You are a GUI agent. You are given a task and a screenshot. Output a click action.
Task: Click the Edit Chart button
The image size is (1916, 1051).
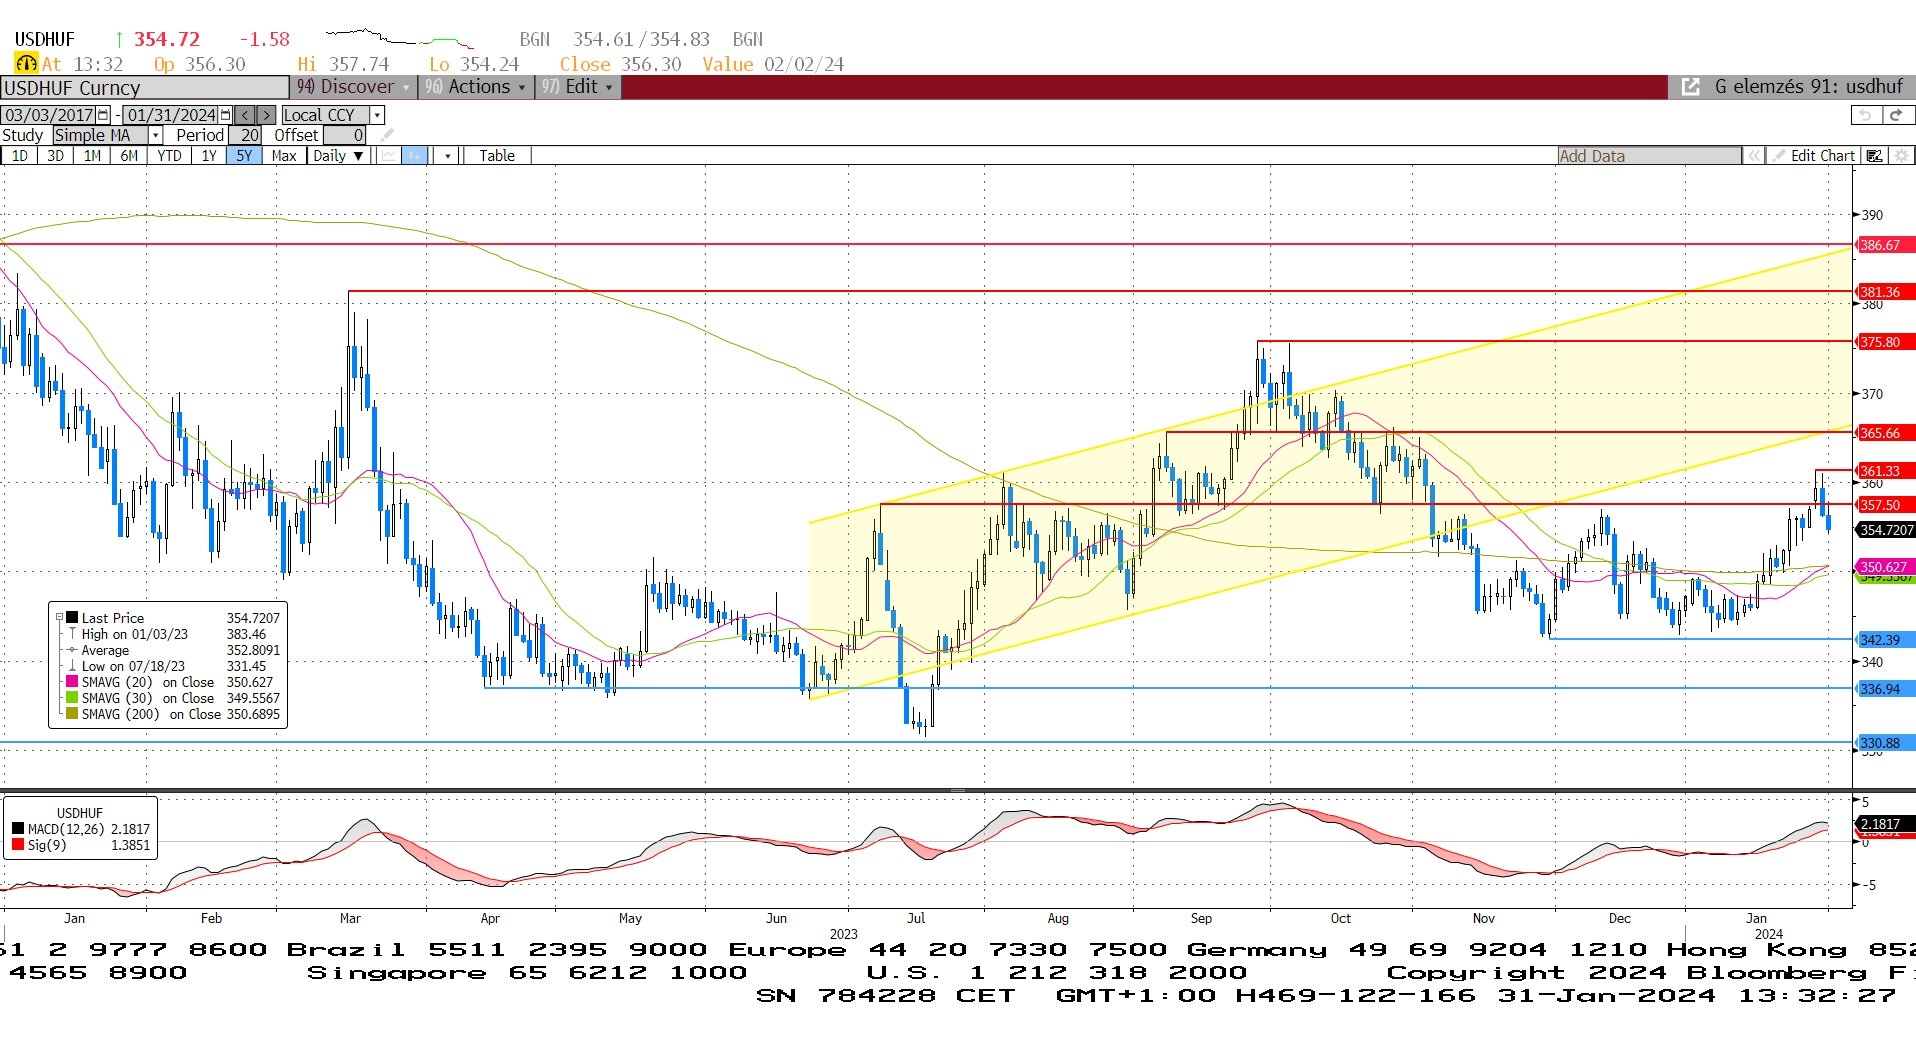click(x=1813, y=156)
